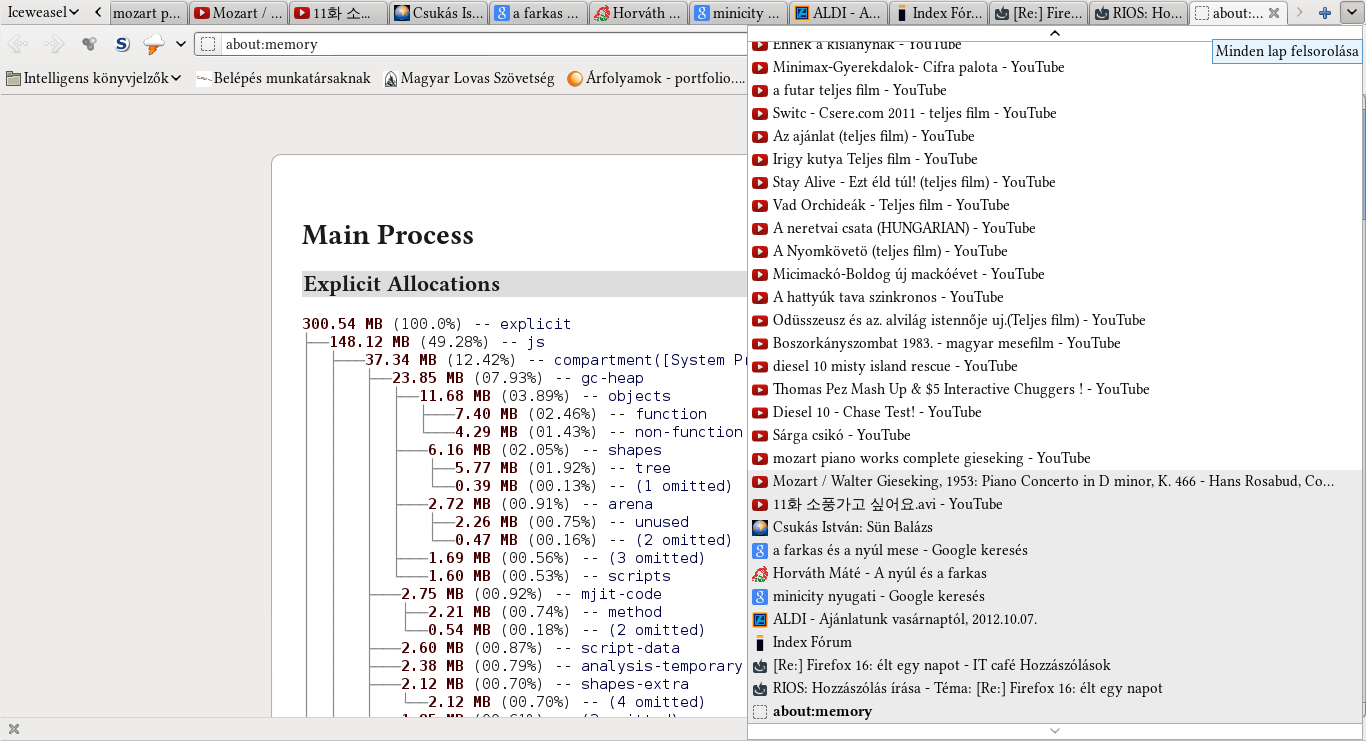Switch to the '11화 소...' tab

coord(338,13)
